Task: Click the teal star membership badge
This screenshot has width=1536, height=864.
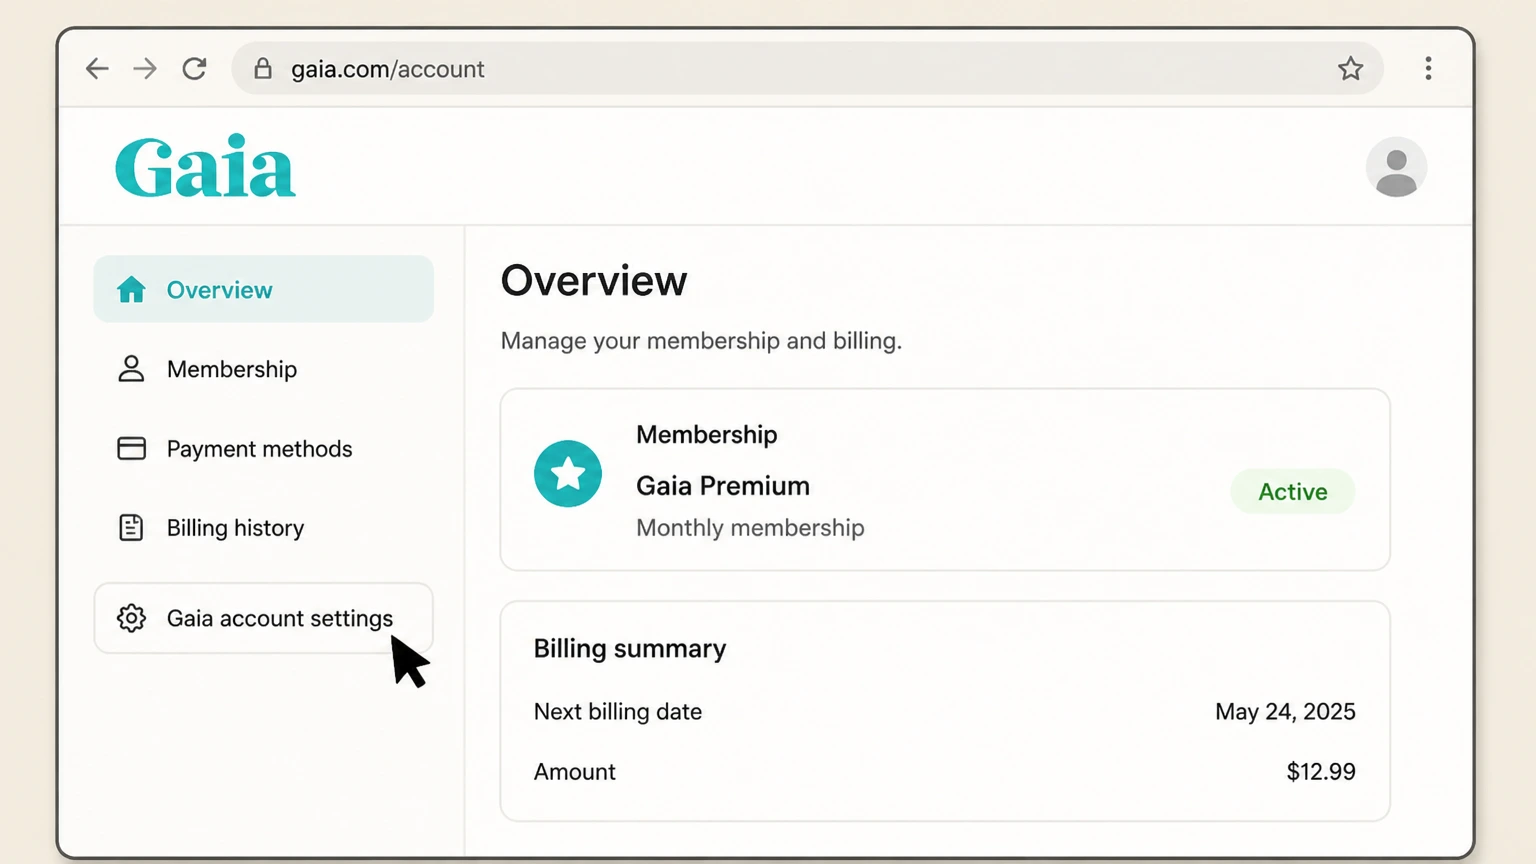Action: (x=568, y=474)
